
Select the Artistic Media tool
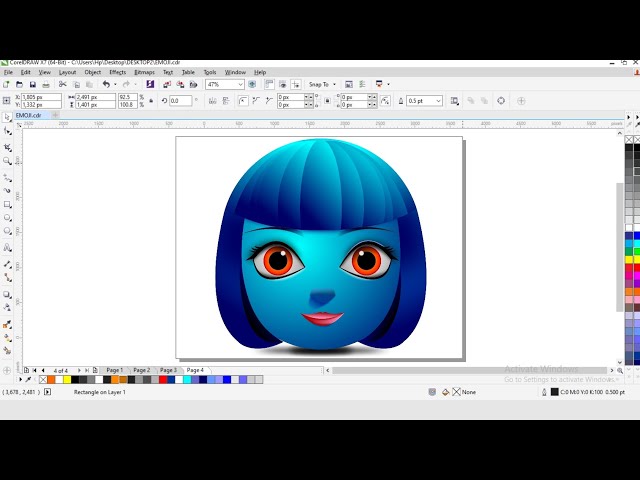[x=7, y=191]
